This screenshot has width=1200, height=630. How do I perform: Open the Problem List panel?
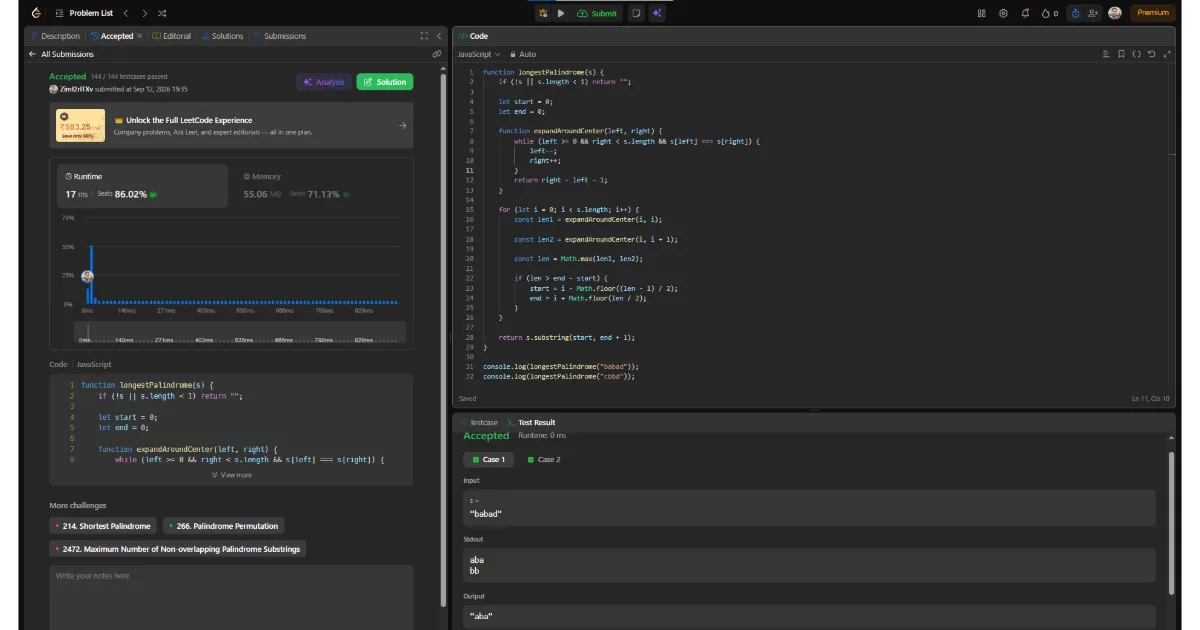(83, 13)
